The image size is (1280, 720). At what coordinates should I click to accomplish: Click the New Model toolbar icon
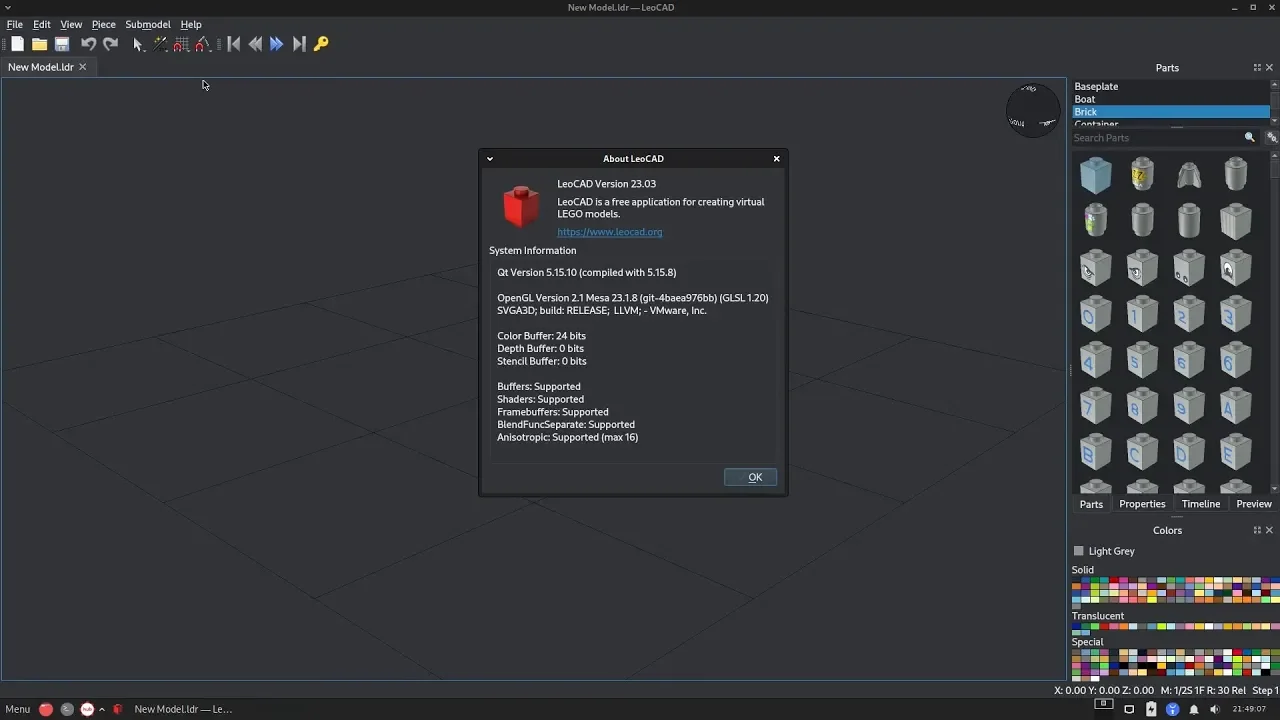pyautogui.click(x=17, y=44)
